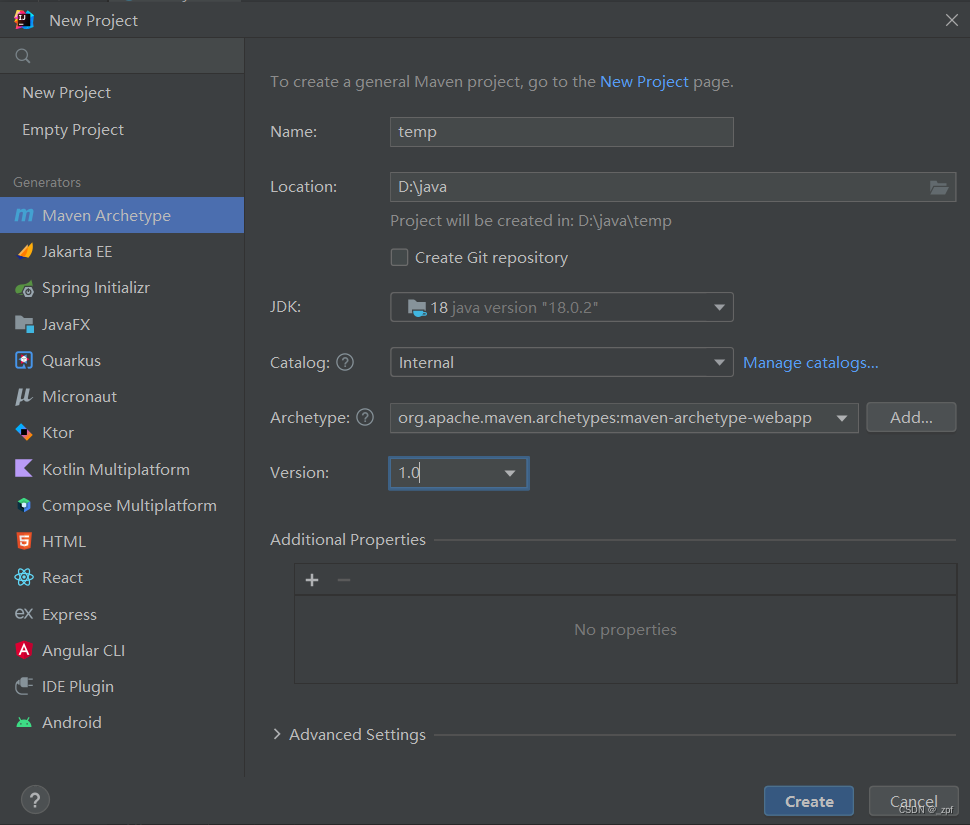This screenshot has width=970, height=825.
Task: Choose the Angular CLI generator
Action: click(x=122, y=650)
